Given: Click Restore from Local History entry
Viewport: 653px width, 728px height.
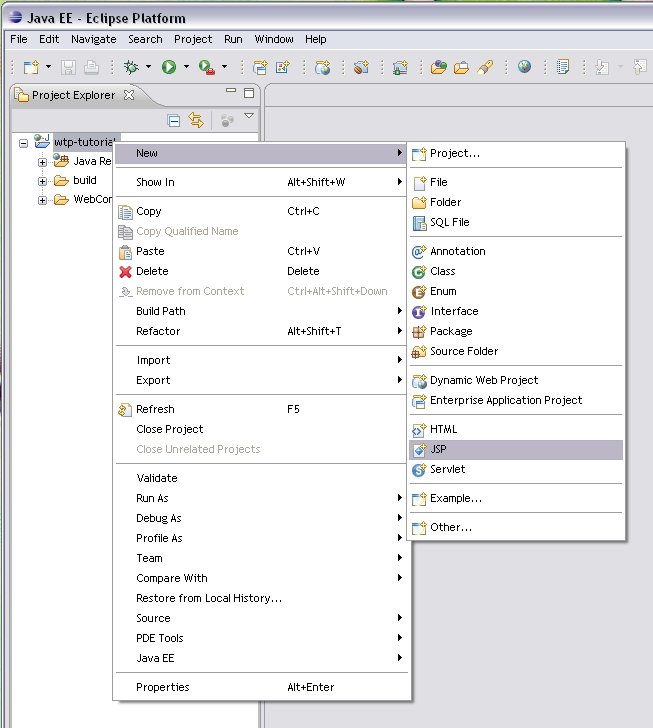Looking at the screenshot, I should (261, 598).
